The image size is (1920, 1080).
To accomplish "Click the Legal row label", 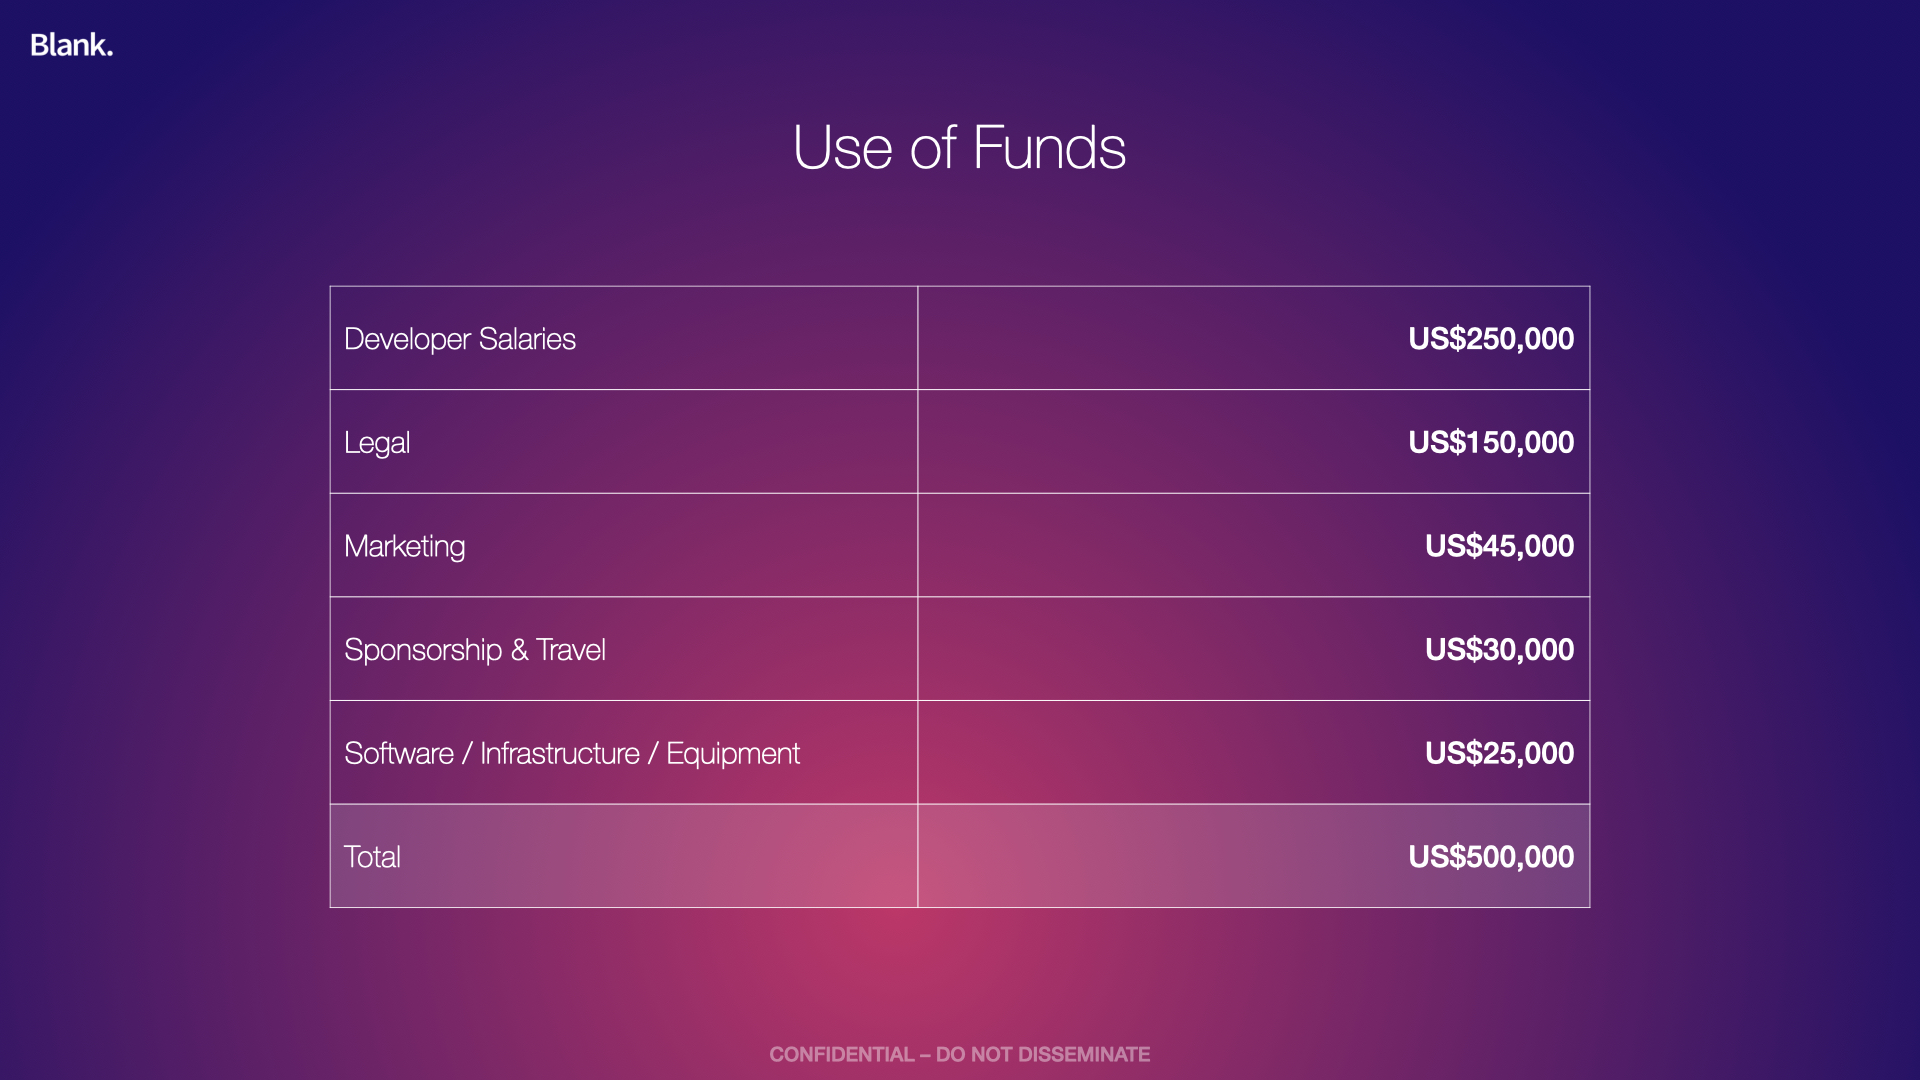I will point(377,443).
